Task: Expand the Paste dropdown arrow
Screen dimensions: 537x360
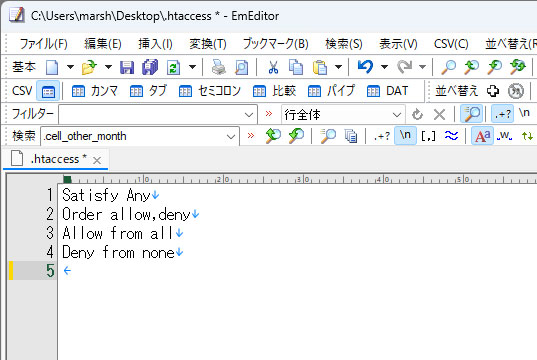Action: 338,67
